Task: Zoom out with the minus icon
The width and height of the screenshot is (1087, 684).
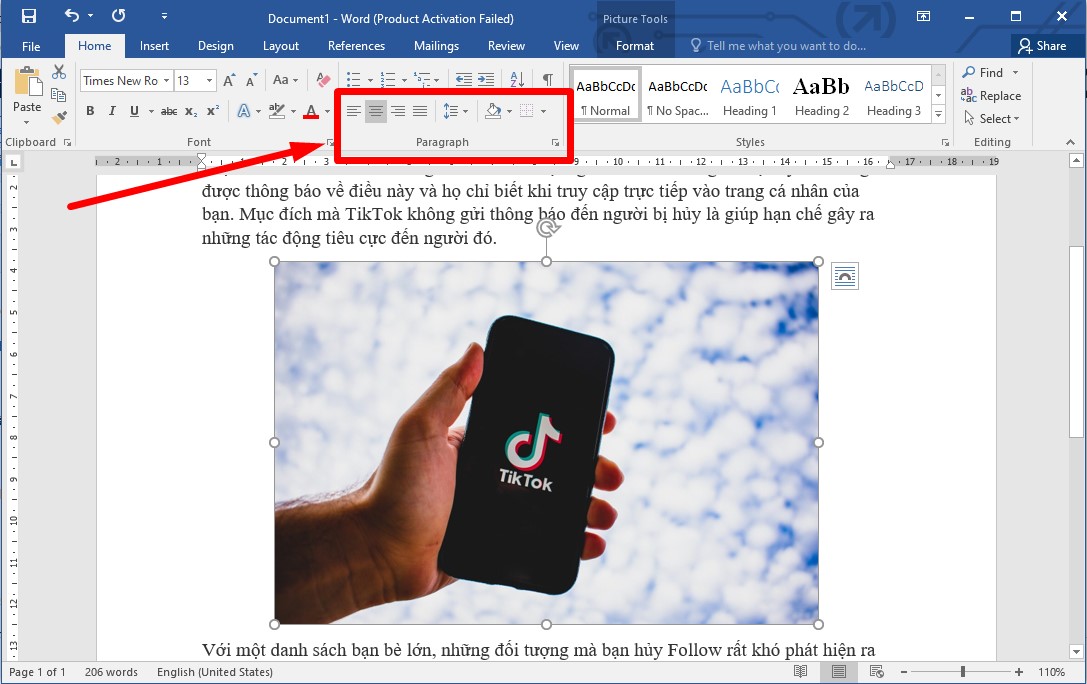Action: [903, 672]
